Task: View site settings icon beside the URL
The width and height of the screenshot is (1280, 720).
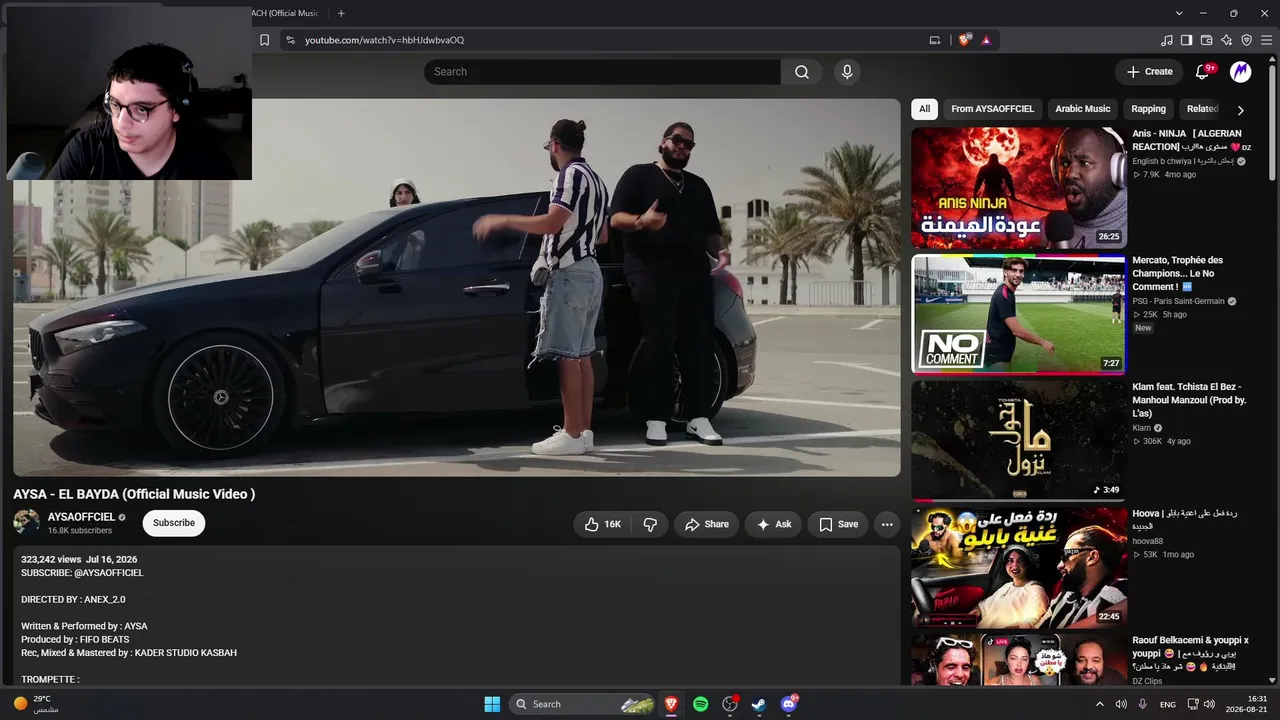Action: [290, 40]
